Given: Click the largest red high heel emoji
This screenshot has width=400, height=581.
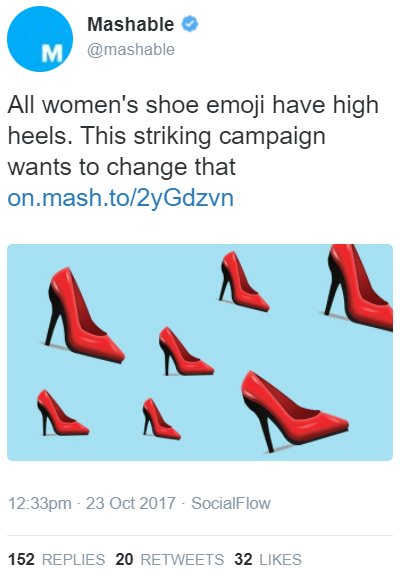Looking at the screenshot, I should tap(294, 411).
